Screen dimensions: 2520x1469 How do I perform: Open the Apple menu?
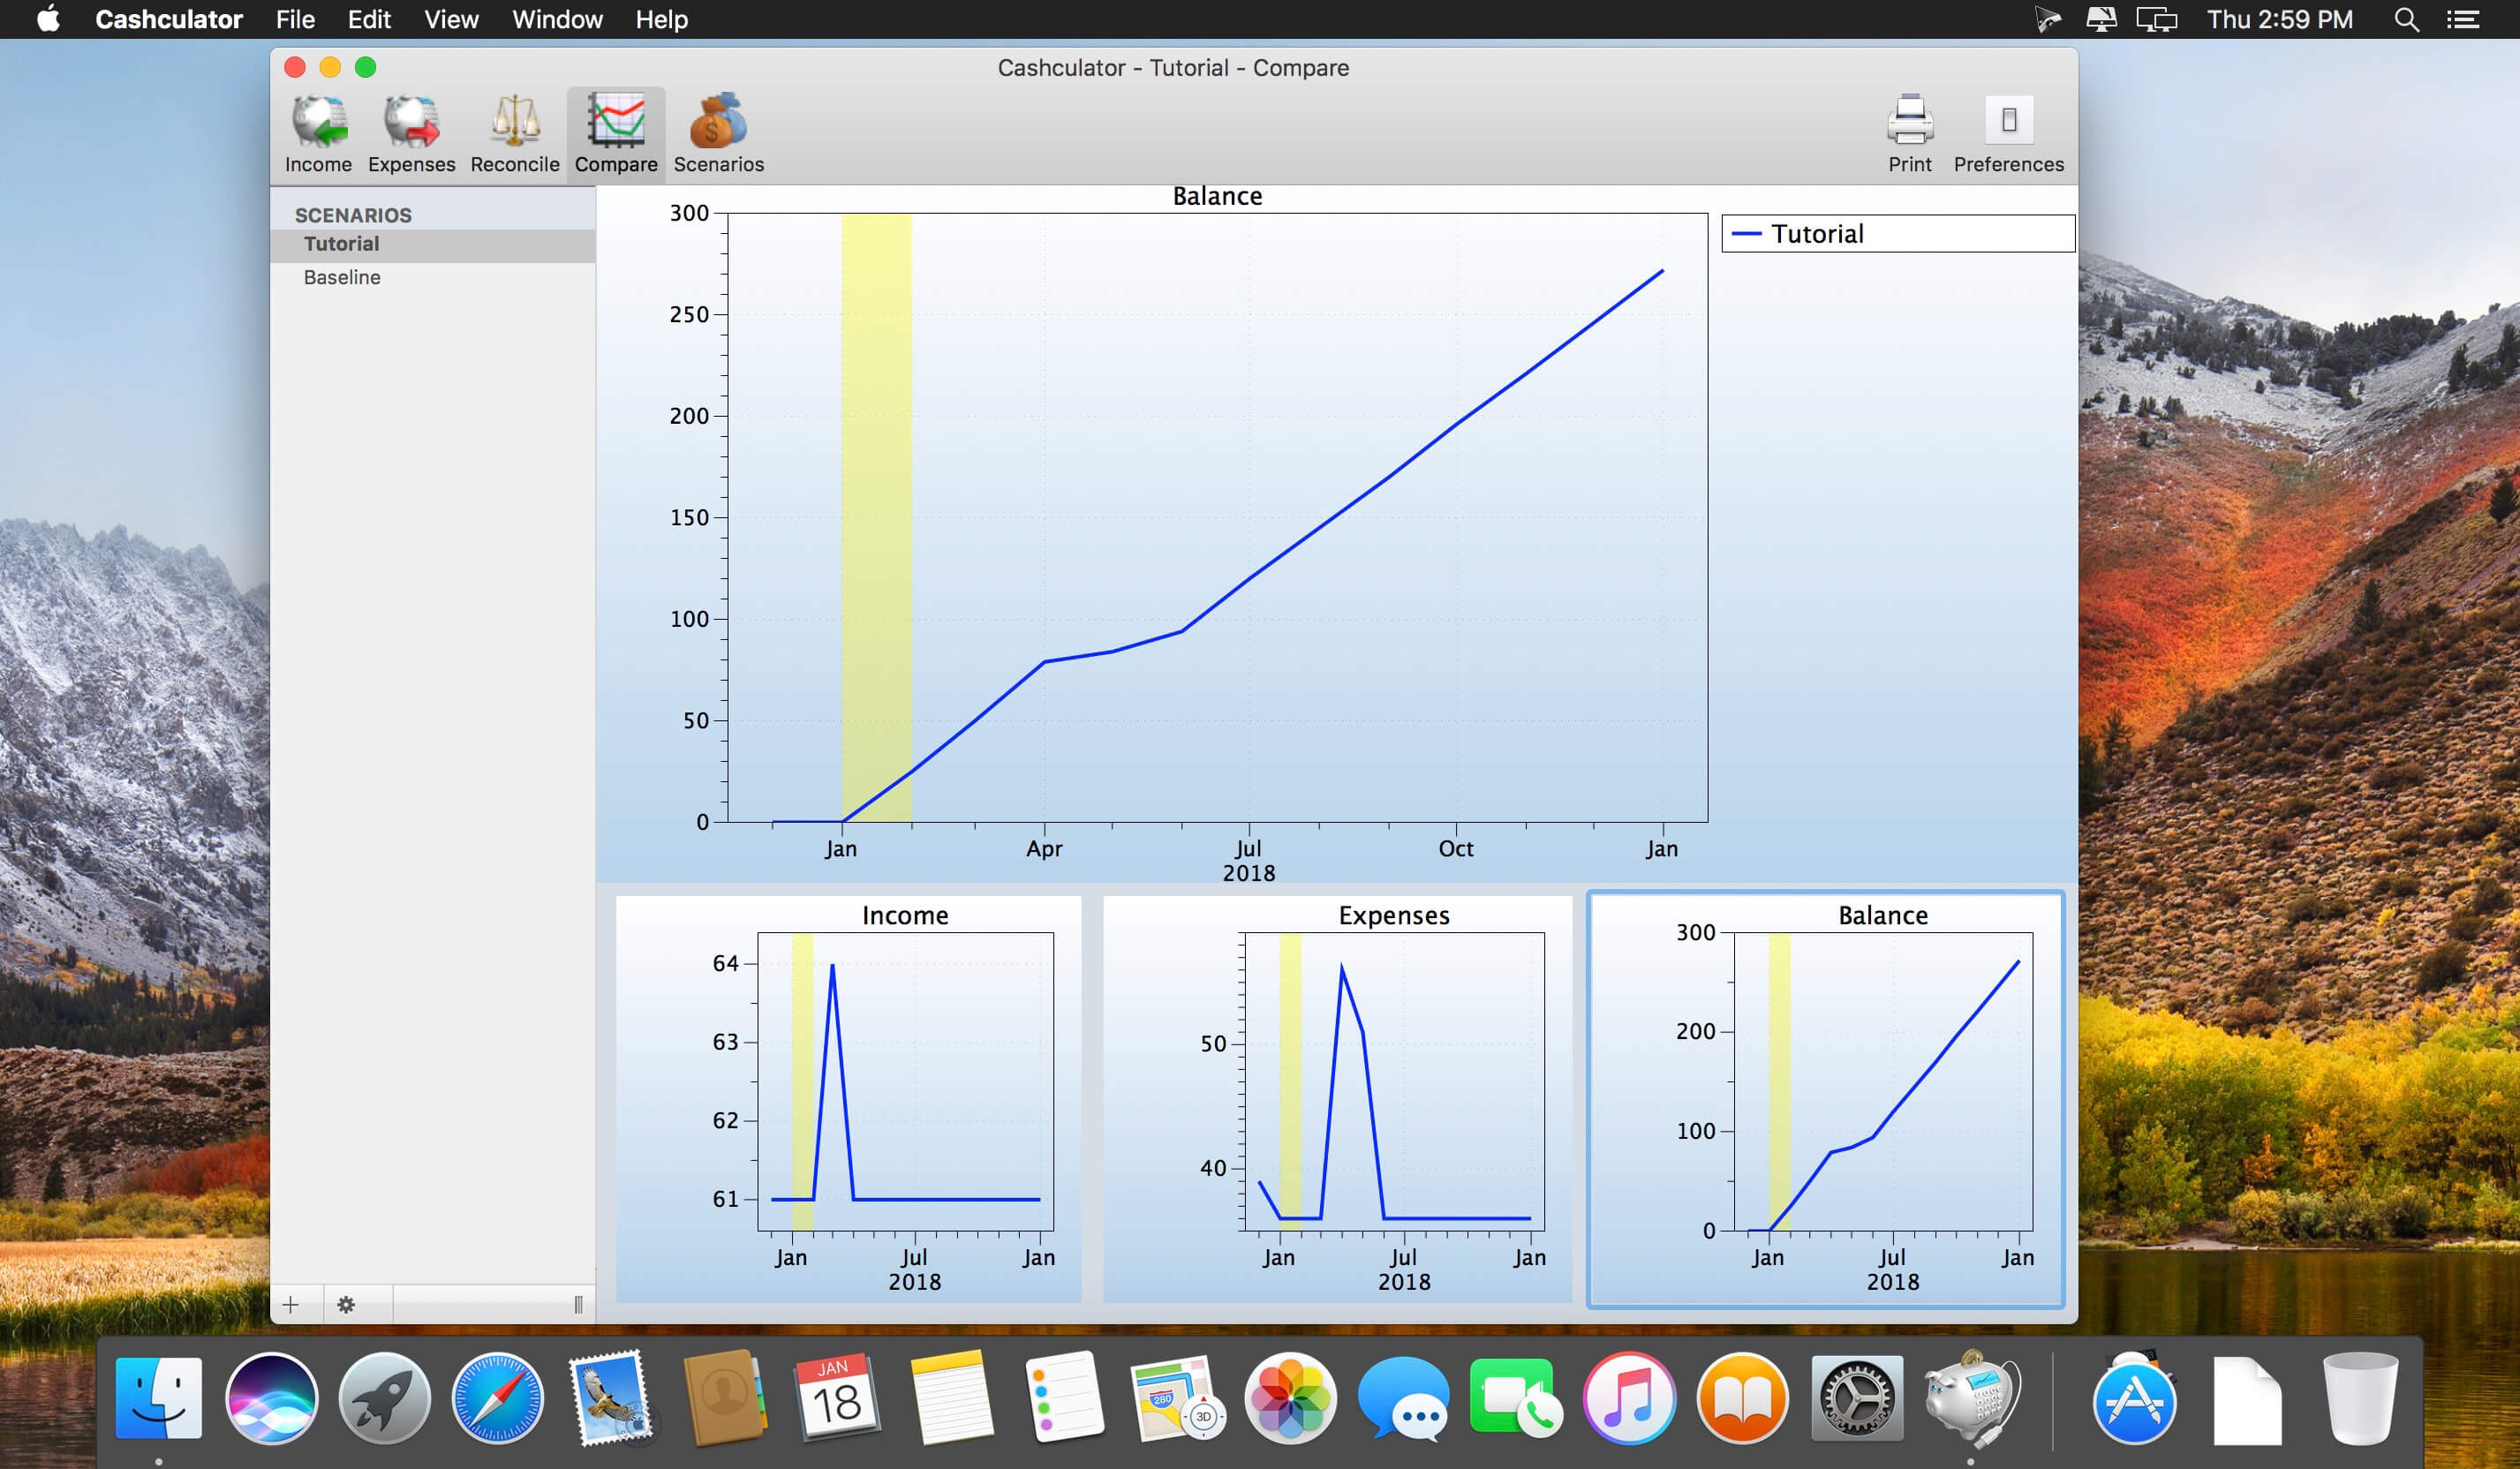click(48, 19)
